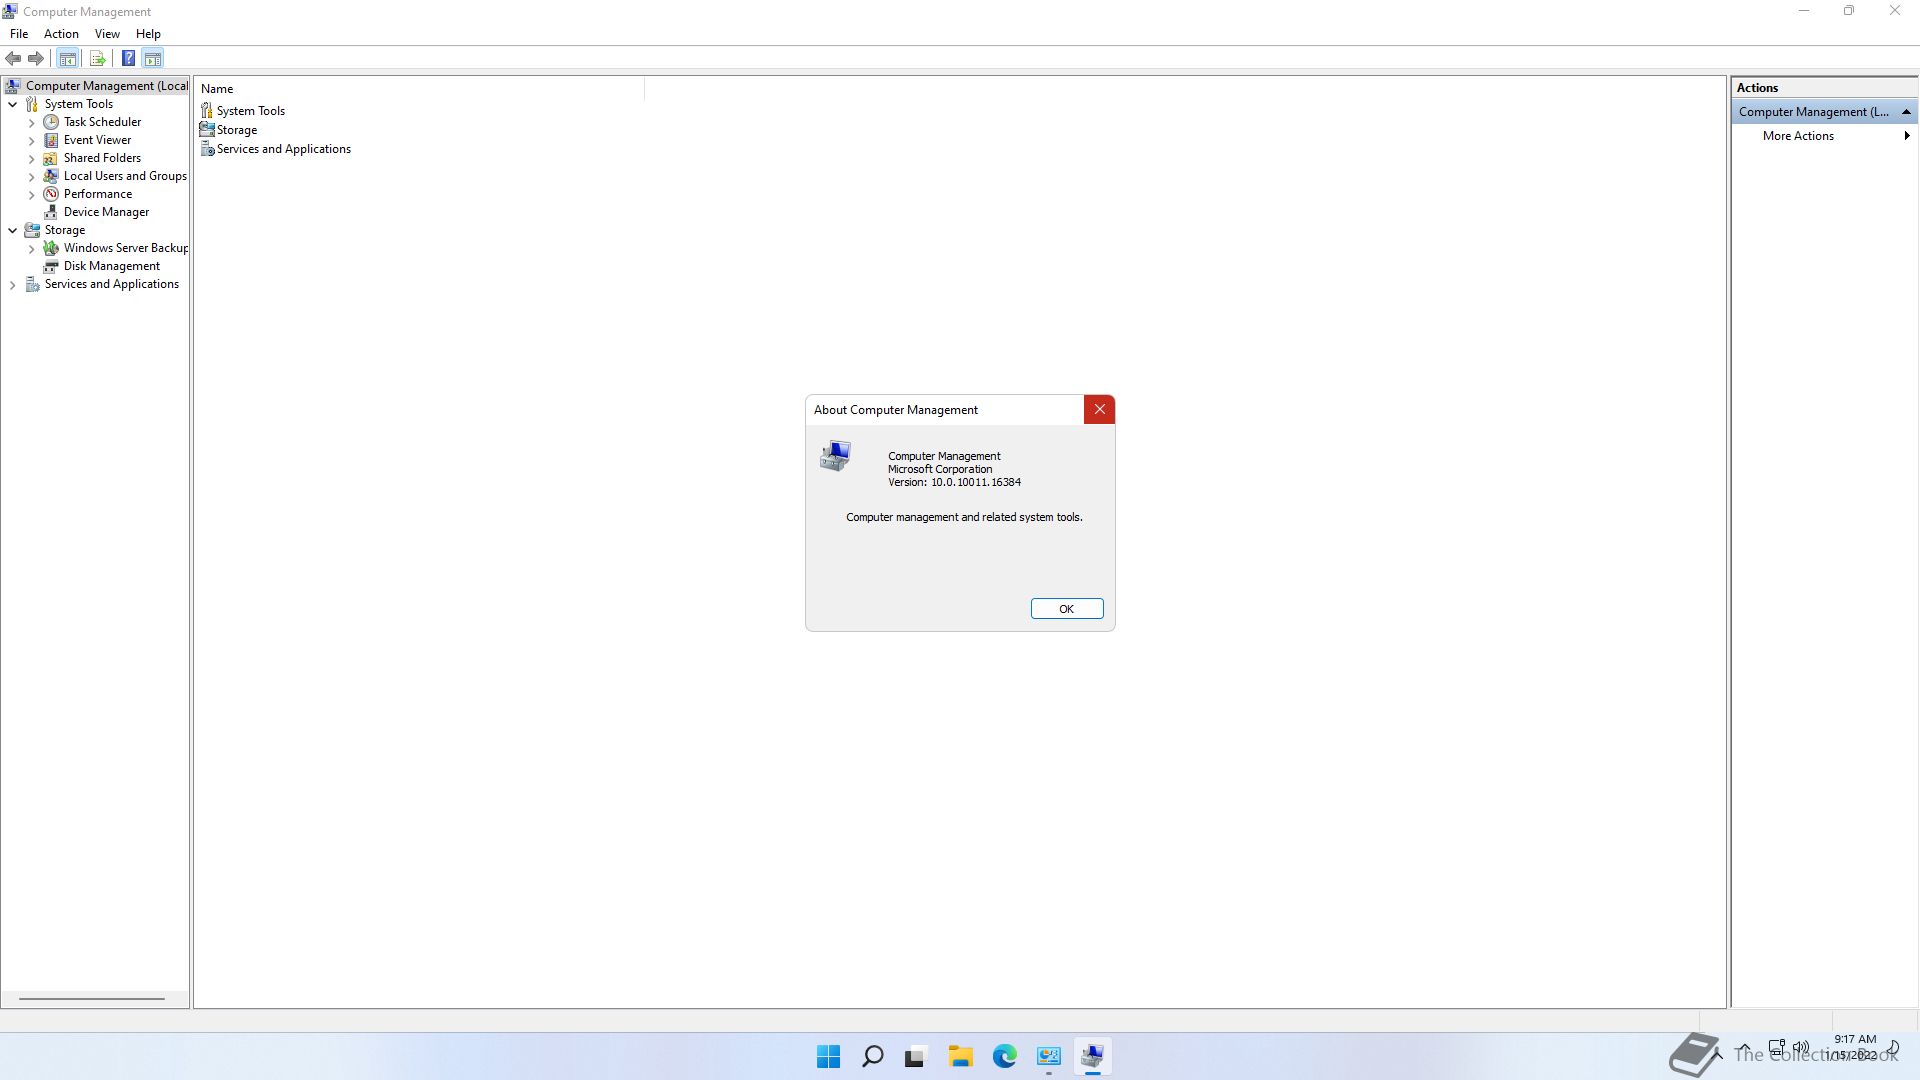
Task: Select 'Services and Applications' in Name list
Action: pyautogui.click(x=284, y=149)
